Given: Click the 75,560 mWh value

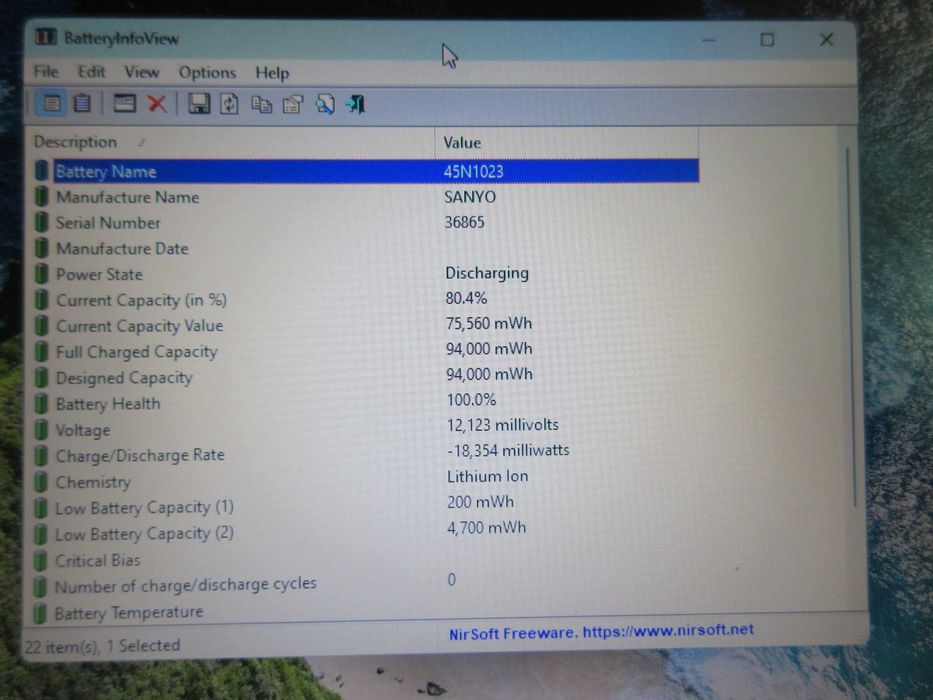Looking at the screenshot, I should pyautogui.click(x=489, y=323).
